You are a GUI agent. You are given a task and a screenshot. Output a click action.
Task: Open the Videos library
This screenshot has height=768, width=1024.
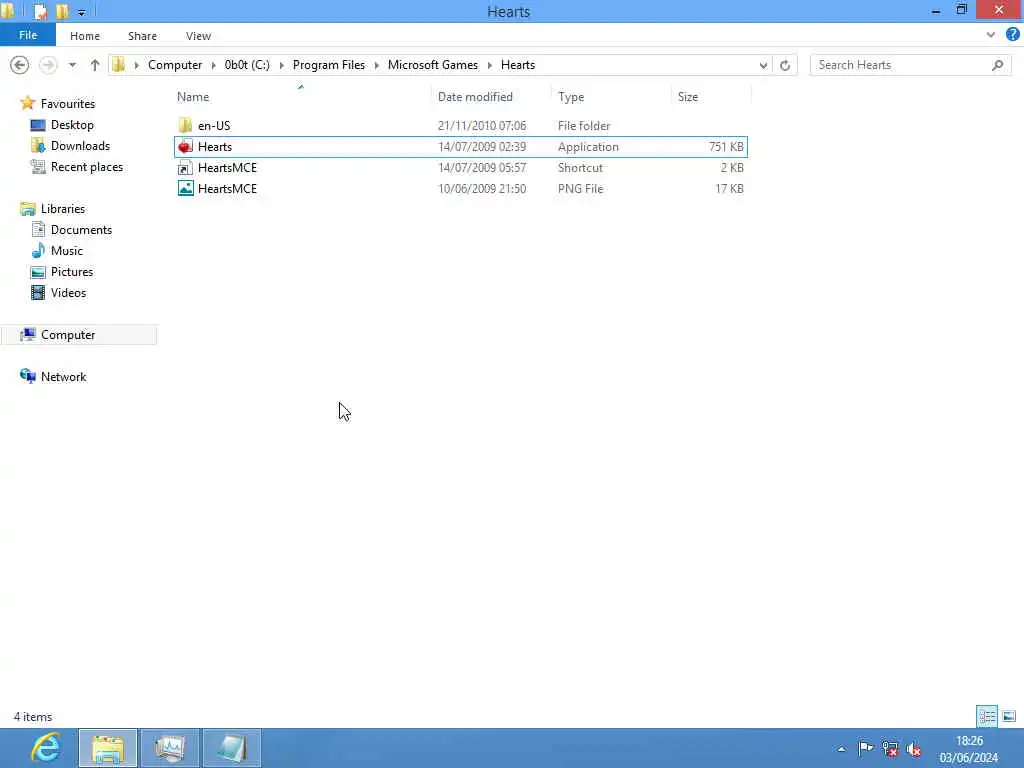coord(68,293)
